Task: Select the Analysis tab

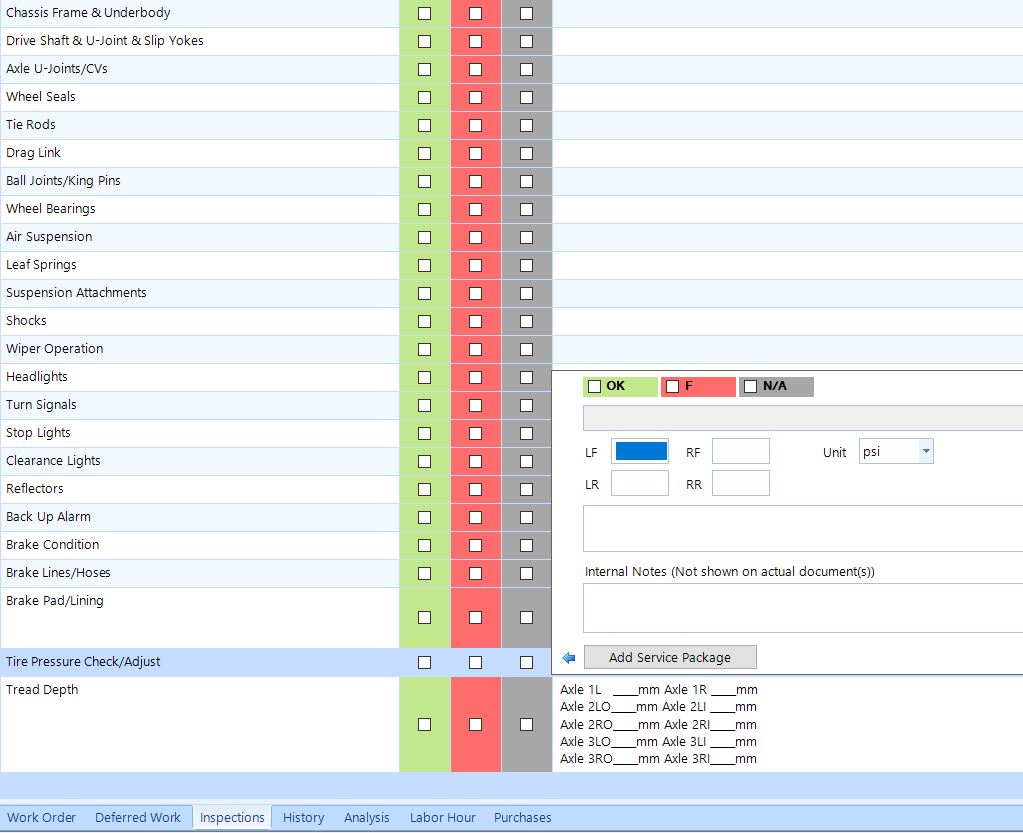Action: tap(367, 817)
